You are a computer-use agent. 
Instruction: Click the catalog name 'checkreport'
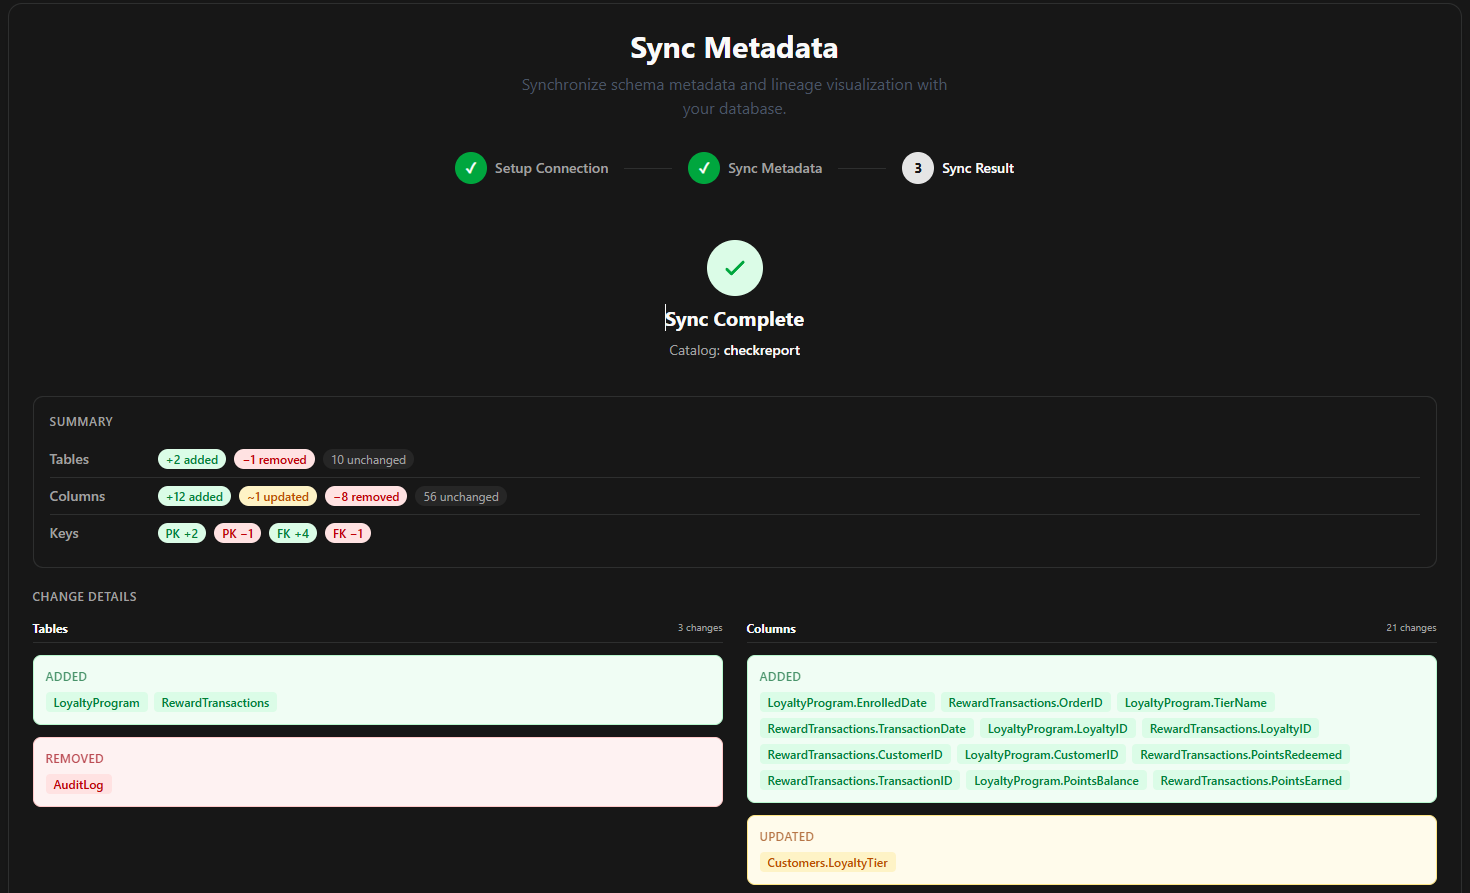[x=762, y=350]
